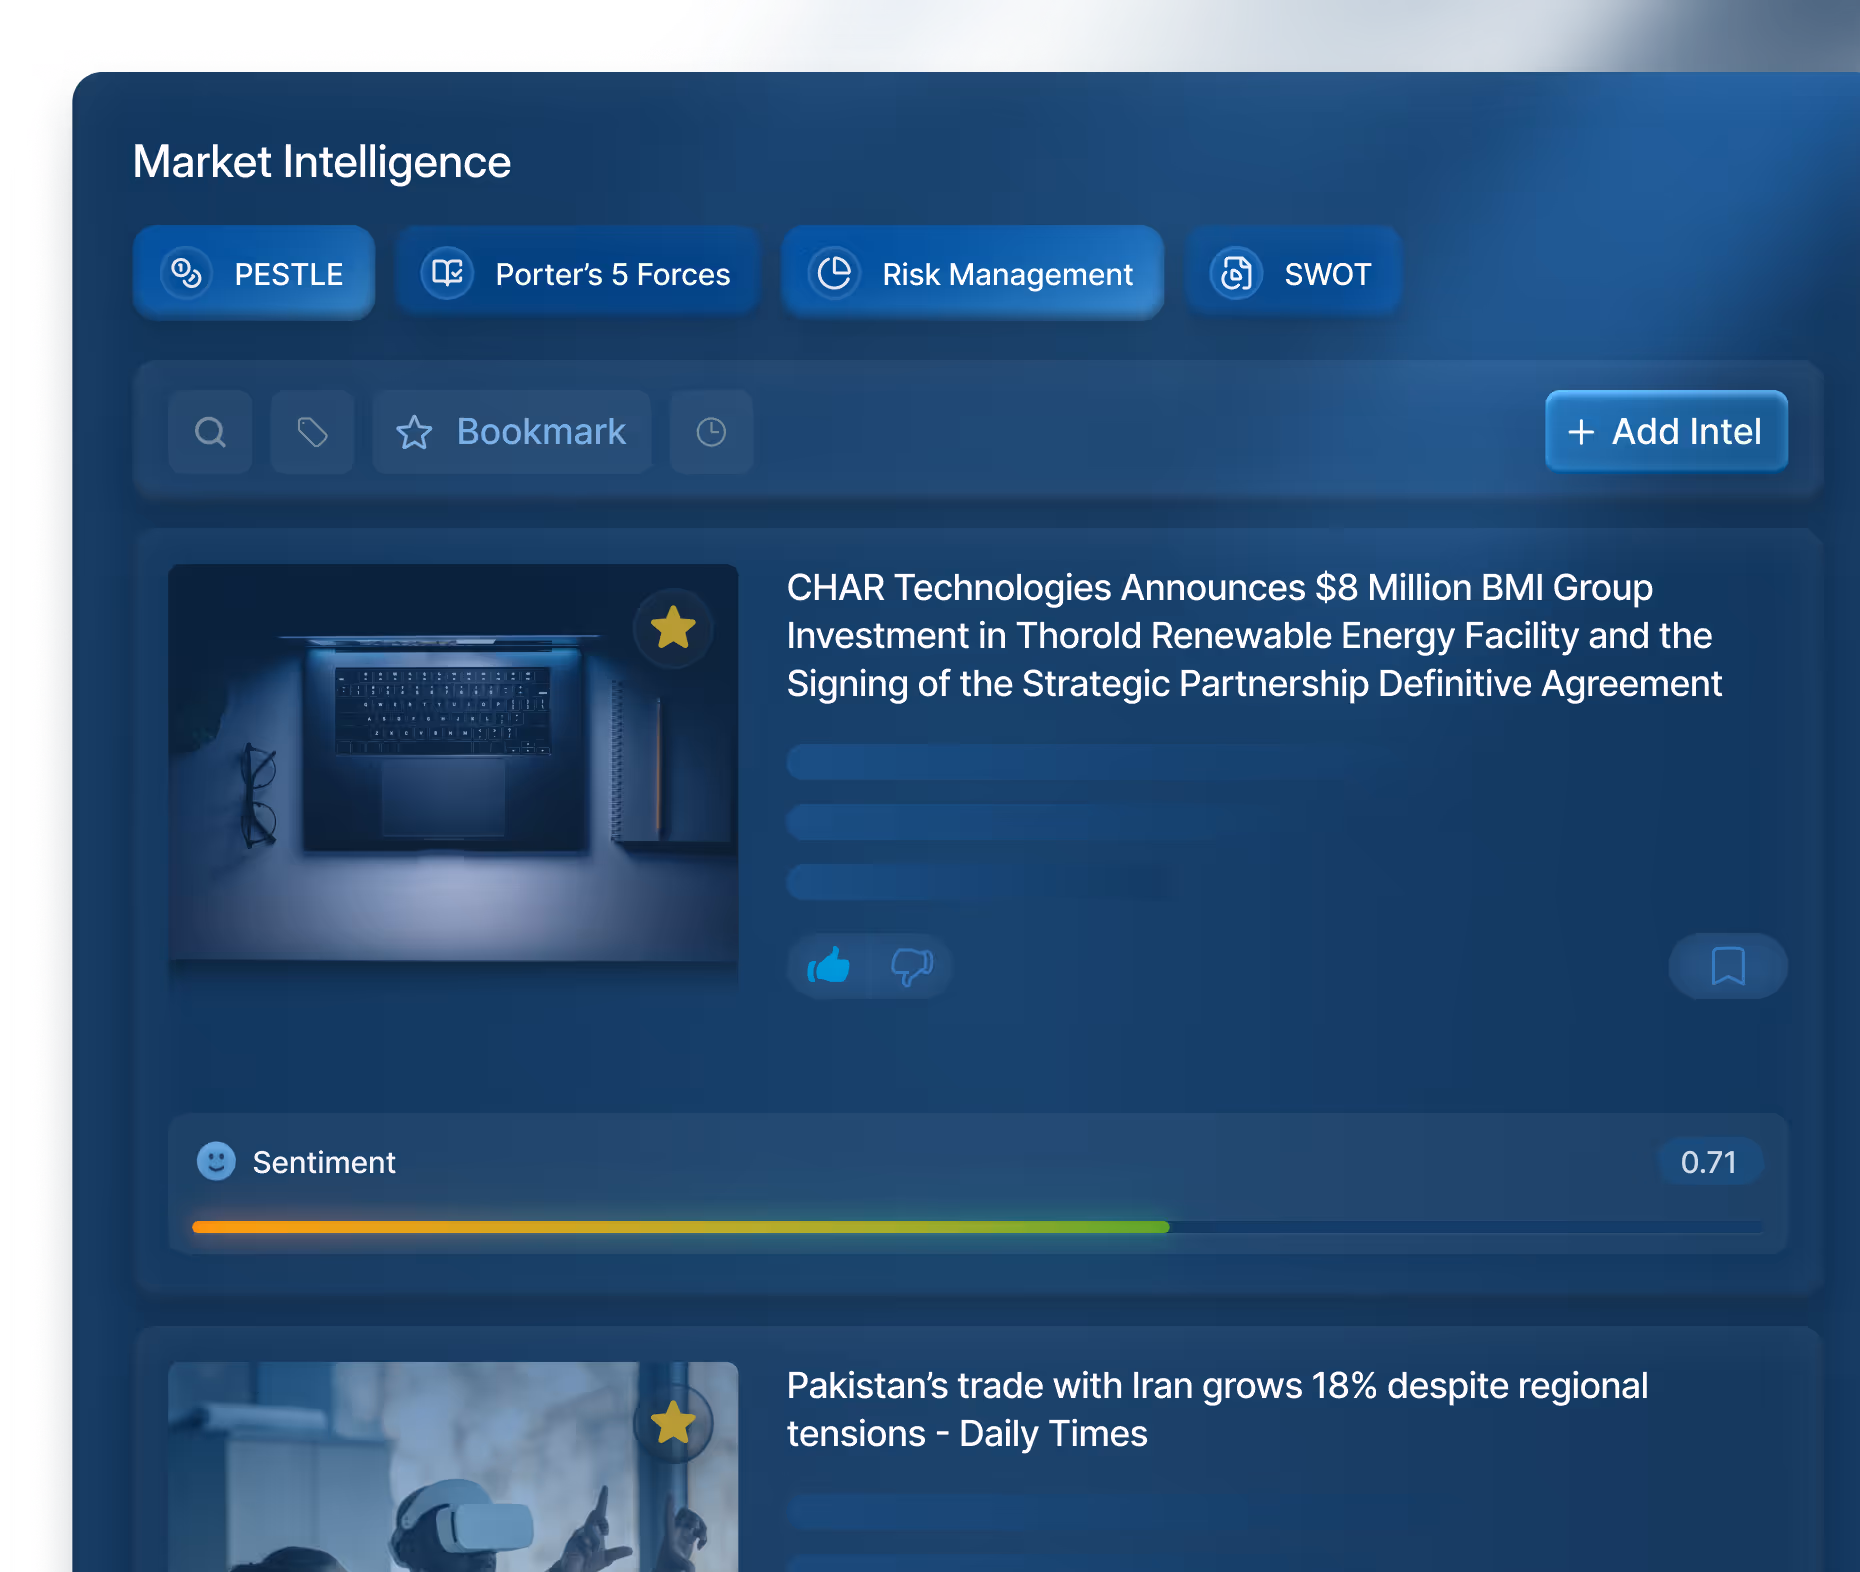Open the CHAR Technologies laptop thumbnail
Image resolution: width=1860 pixels, height=1572 pixels.
pyautogui.click(x=453, y=763)
